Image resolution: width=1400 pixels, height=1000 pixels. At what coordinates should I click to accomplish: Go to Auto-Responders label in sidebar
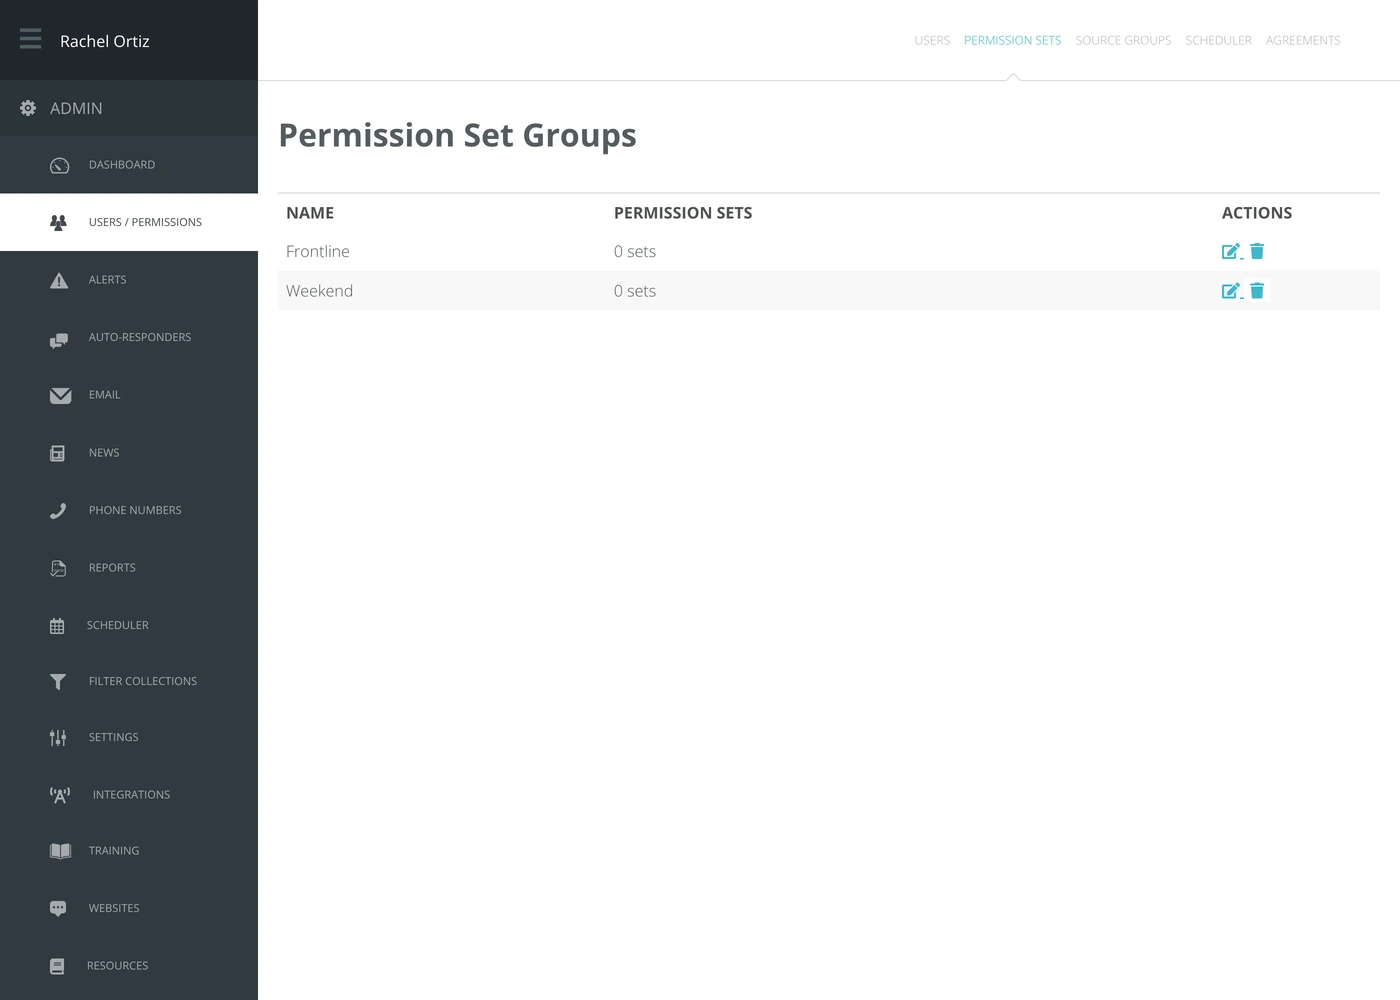pyautogui.click(x=140, y=337)
